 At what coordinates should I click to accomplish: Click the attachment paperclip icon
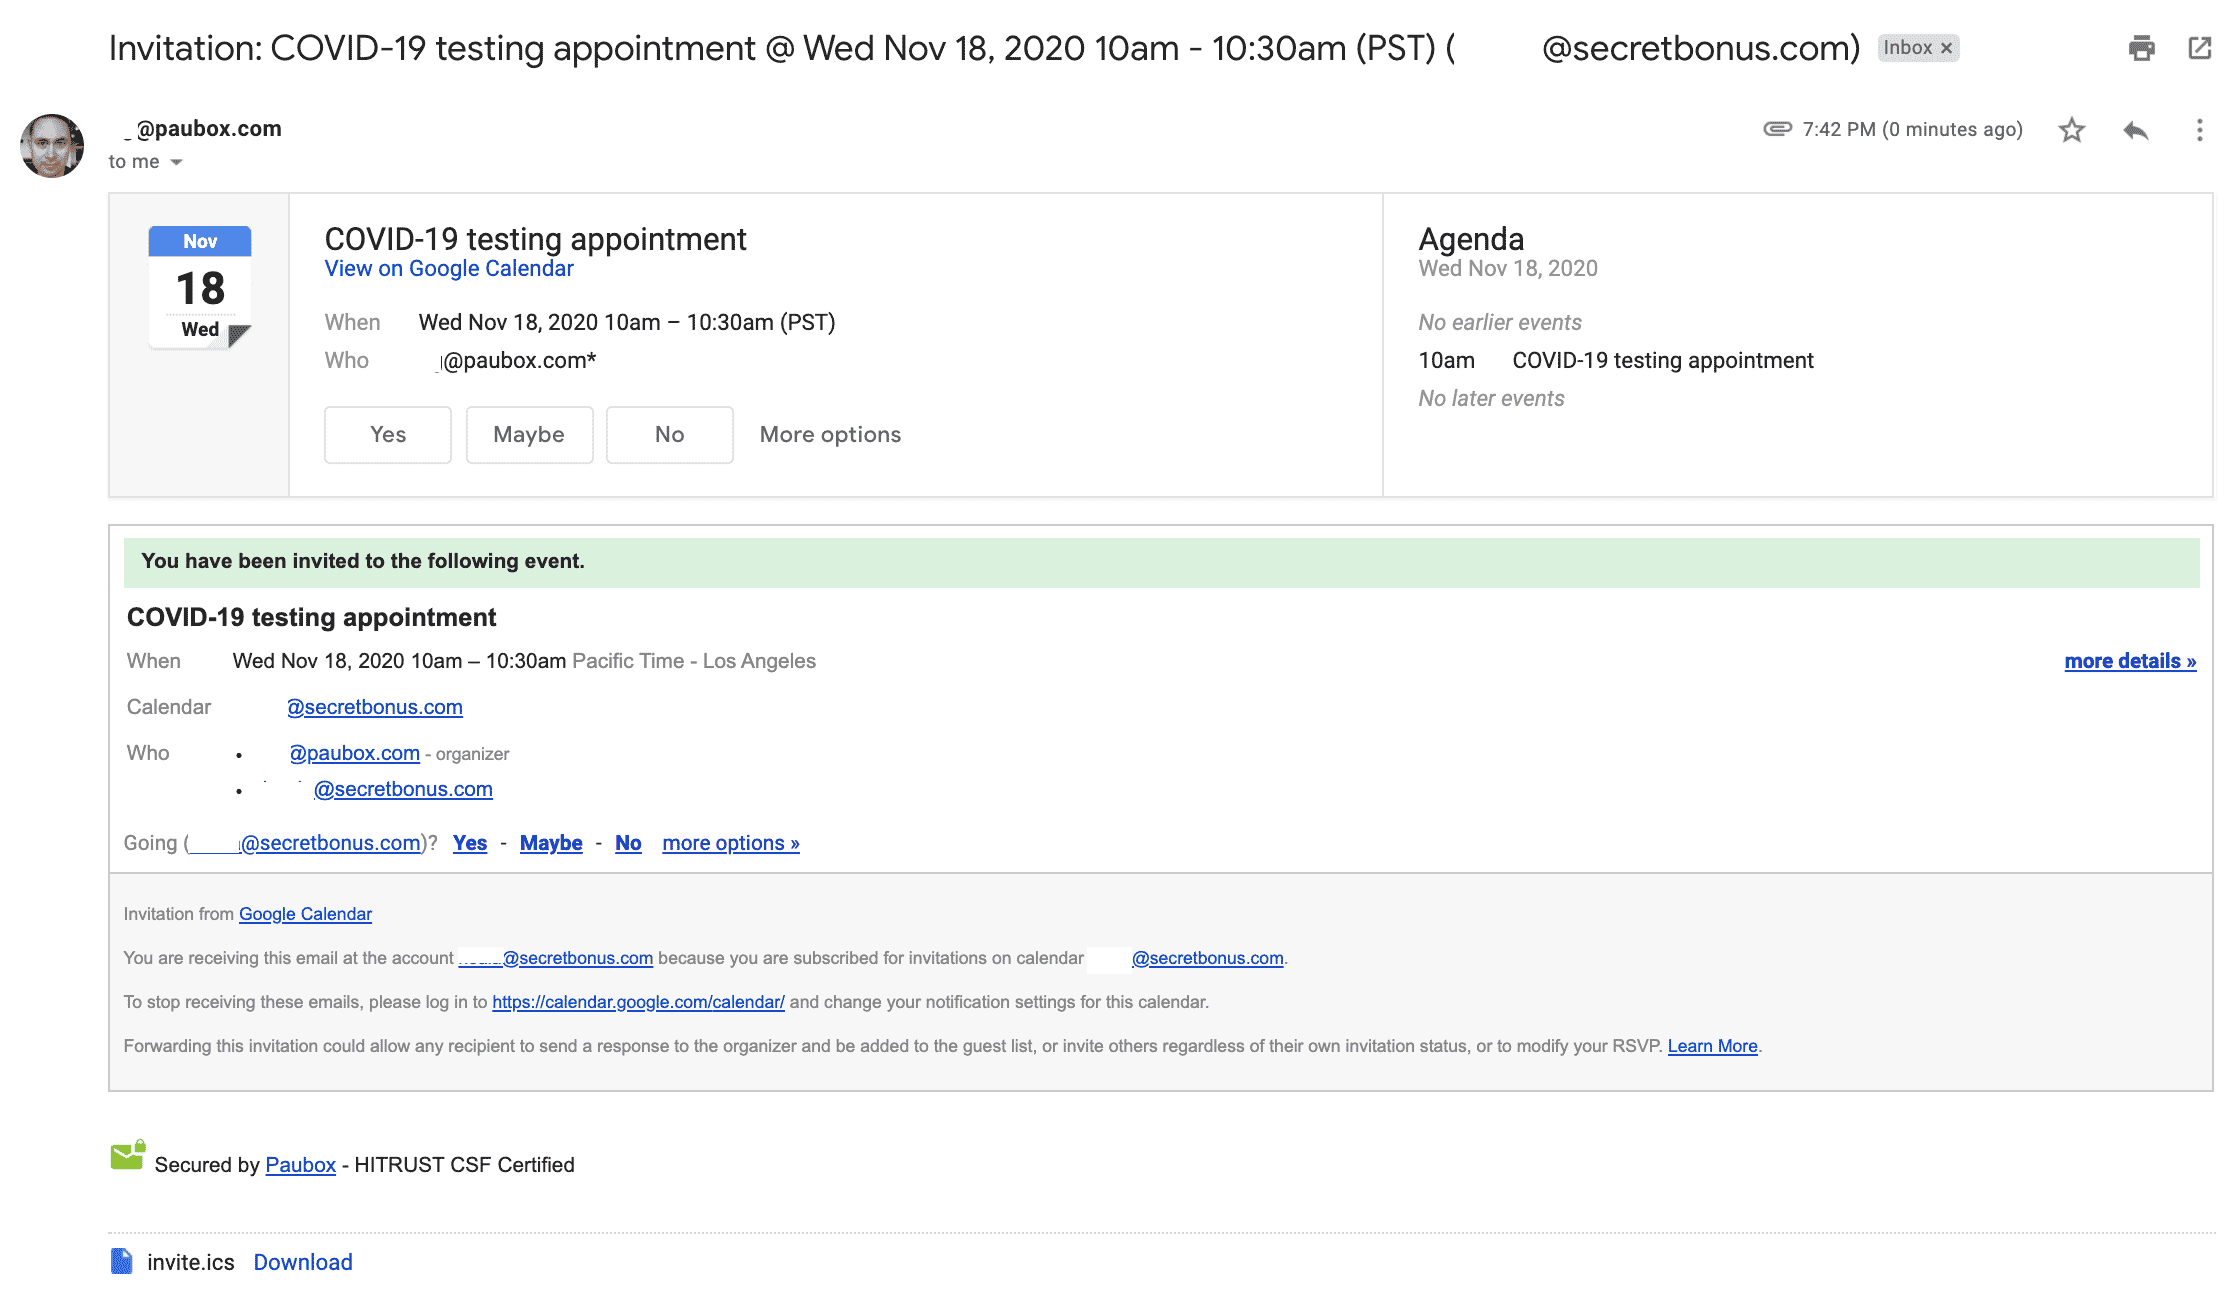pyautogui.click(x=1776, y=129)
